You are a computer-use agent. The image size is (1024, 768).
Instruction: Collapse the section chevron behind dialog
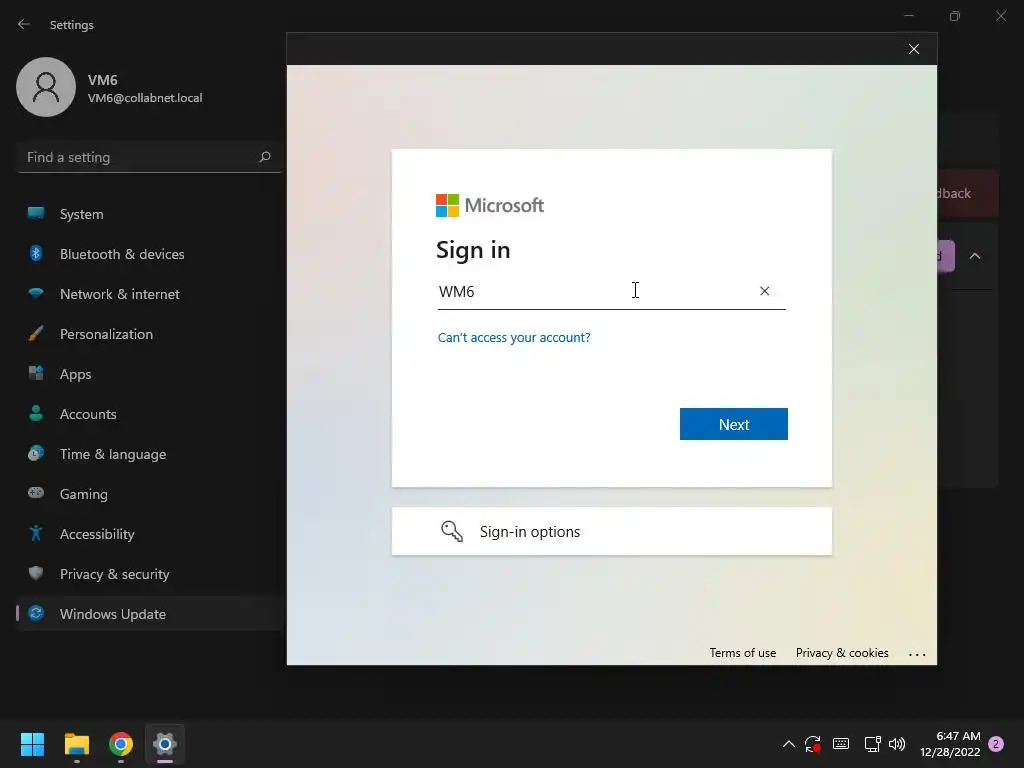coord(974,256)
